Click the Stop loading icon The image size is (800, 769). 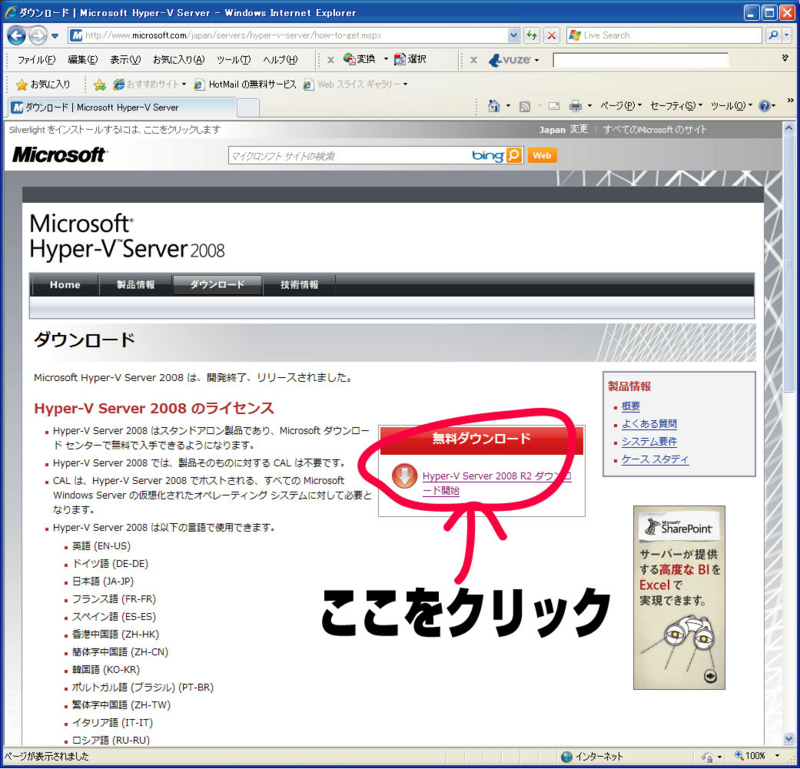(552, 35)
